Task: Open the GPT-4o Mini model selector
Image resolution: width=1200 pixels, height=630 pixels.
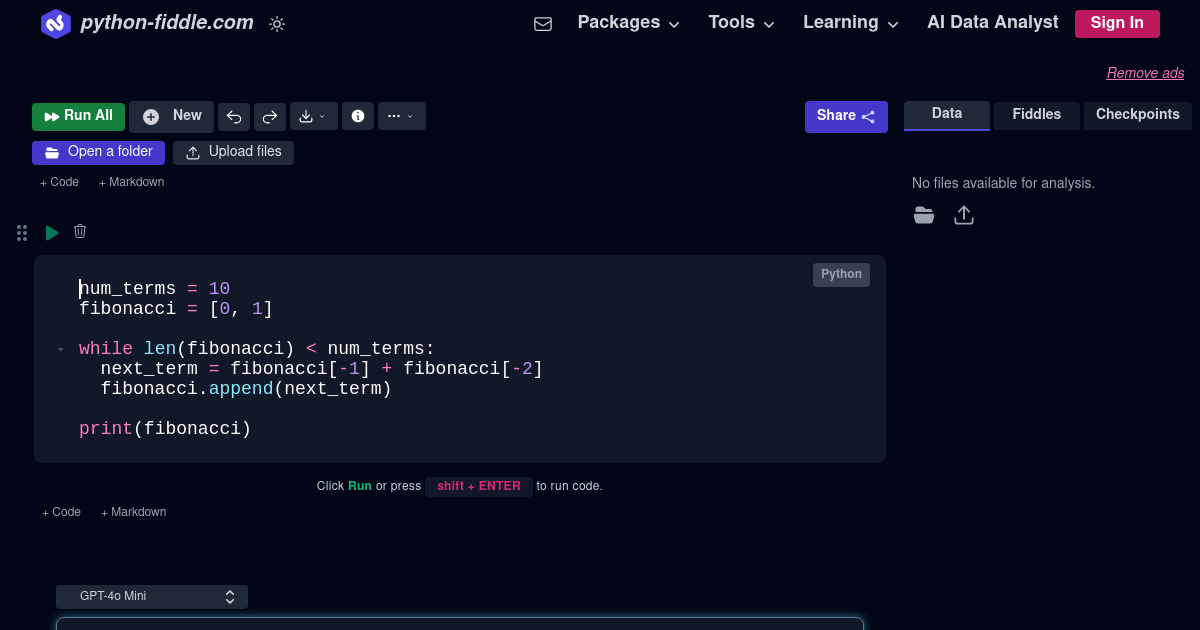Action: 151,596
